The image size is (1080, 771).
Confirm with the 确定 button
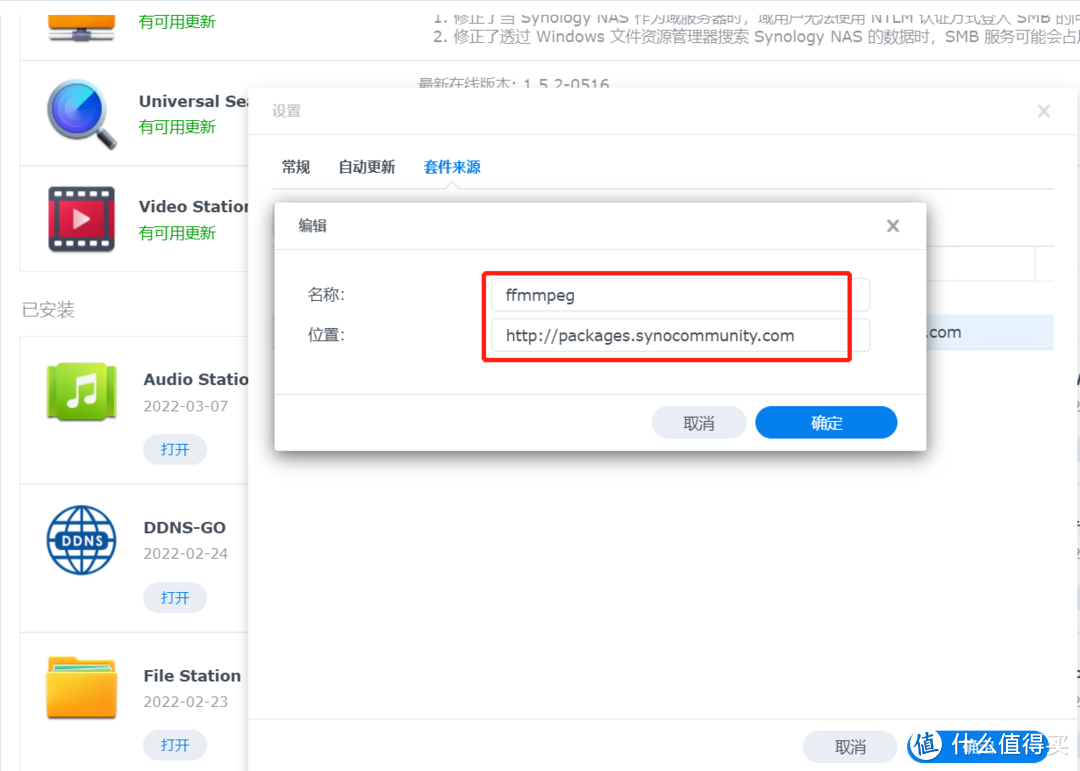tap(826, 422)
